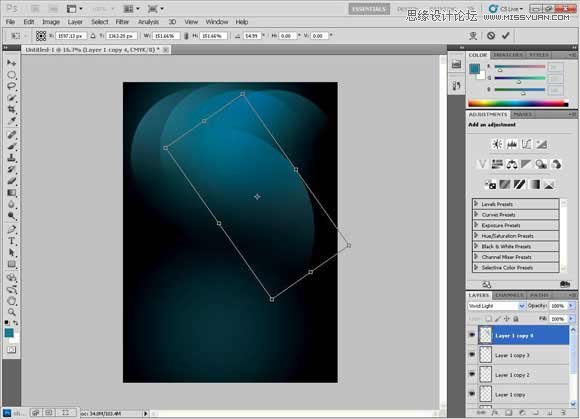Open the CS Live button
580x419 pixels.
(507, 9)
